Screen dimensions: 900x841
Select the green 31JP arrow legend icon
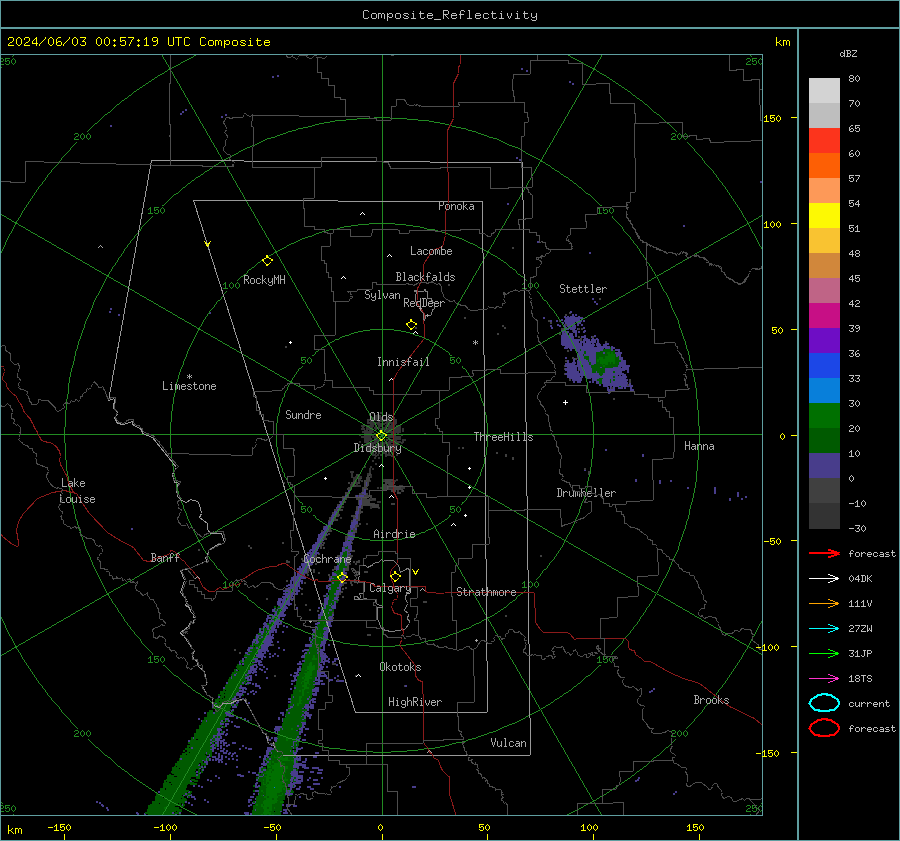coord(824,653)
